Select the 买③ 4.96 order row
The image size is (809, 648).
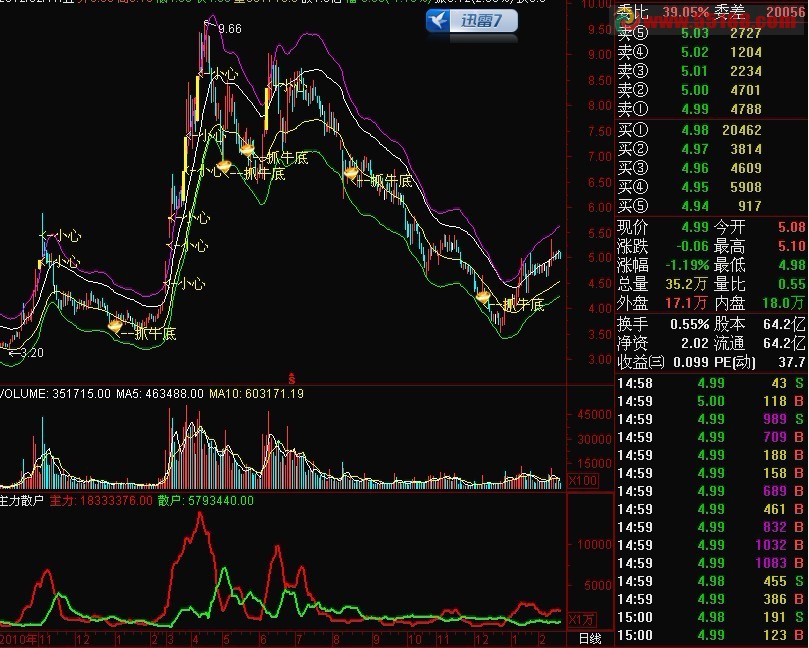[711, 168]
